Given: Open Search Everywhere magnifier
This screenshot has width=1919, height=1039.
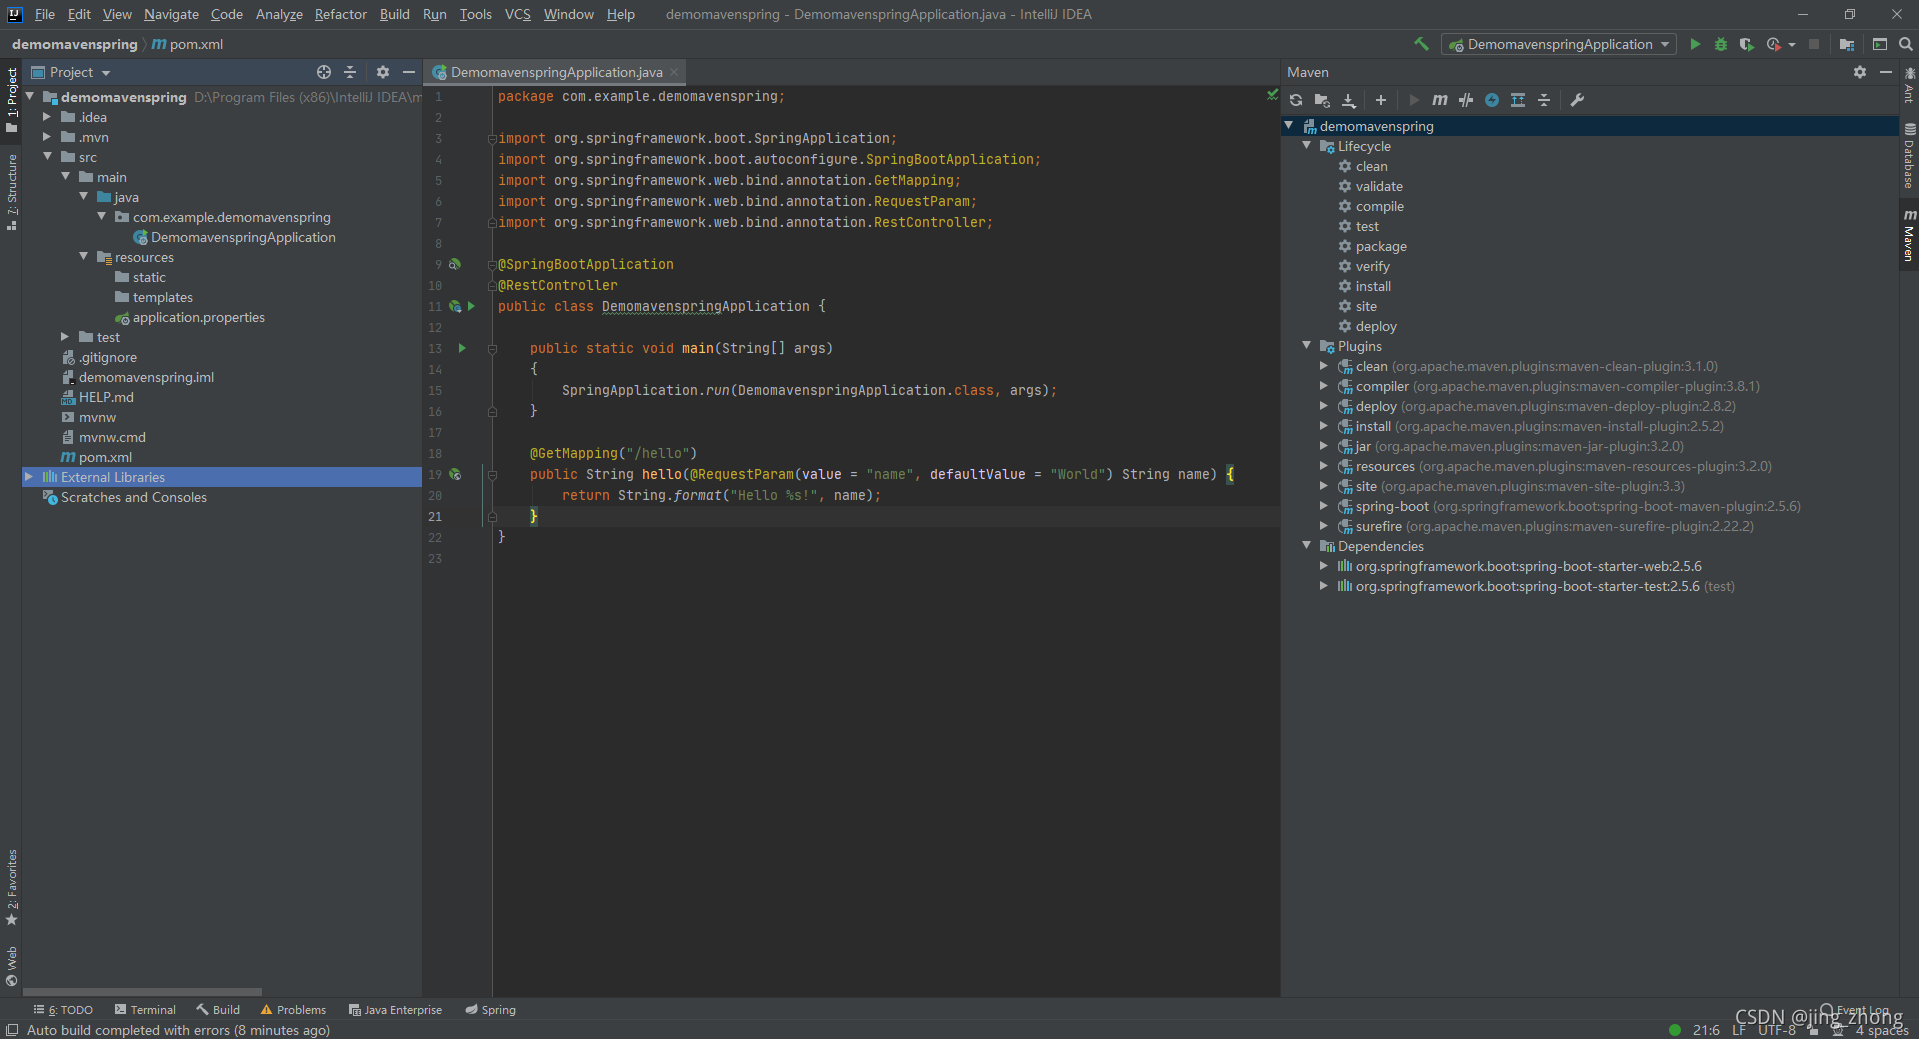Looking at the screenshot, I should tap(1906, 44).
